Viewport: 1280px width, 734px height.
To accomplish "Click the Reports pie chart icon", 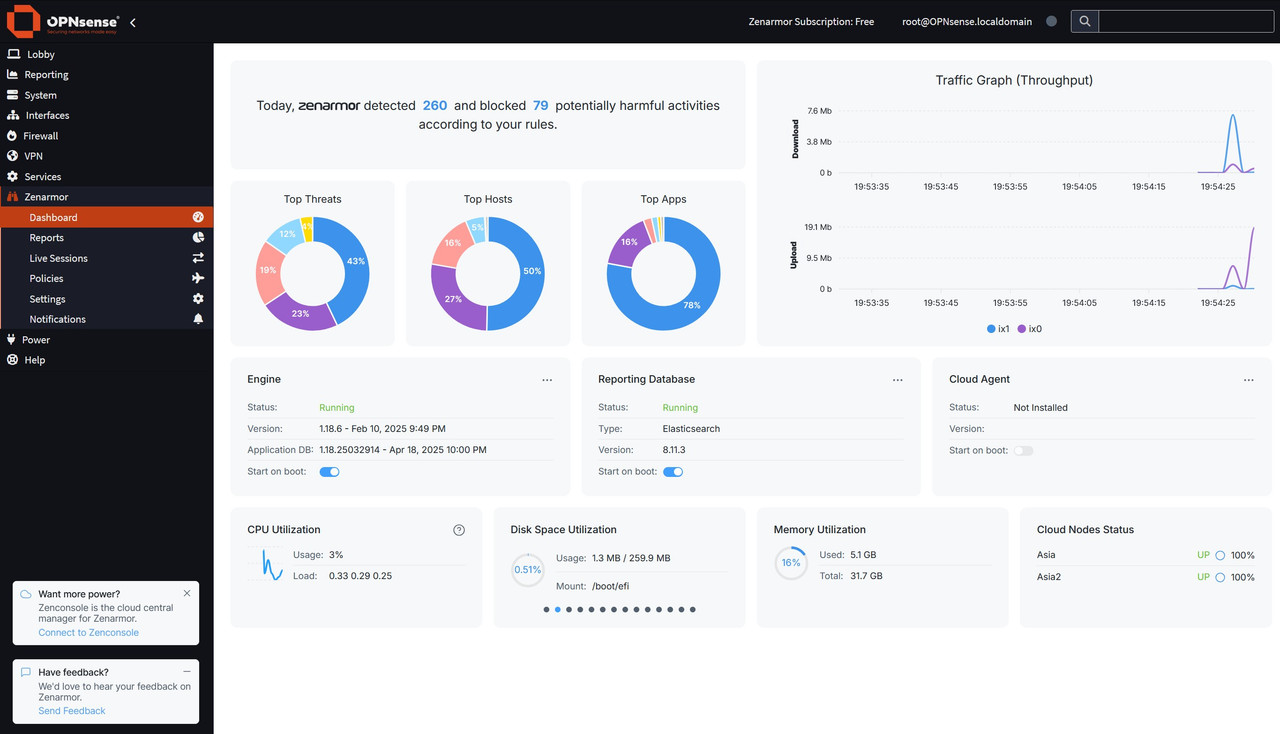I will click(198, 238).
